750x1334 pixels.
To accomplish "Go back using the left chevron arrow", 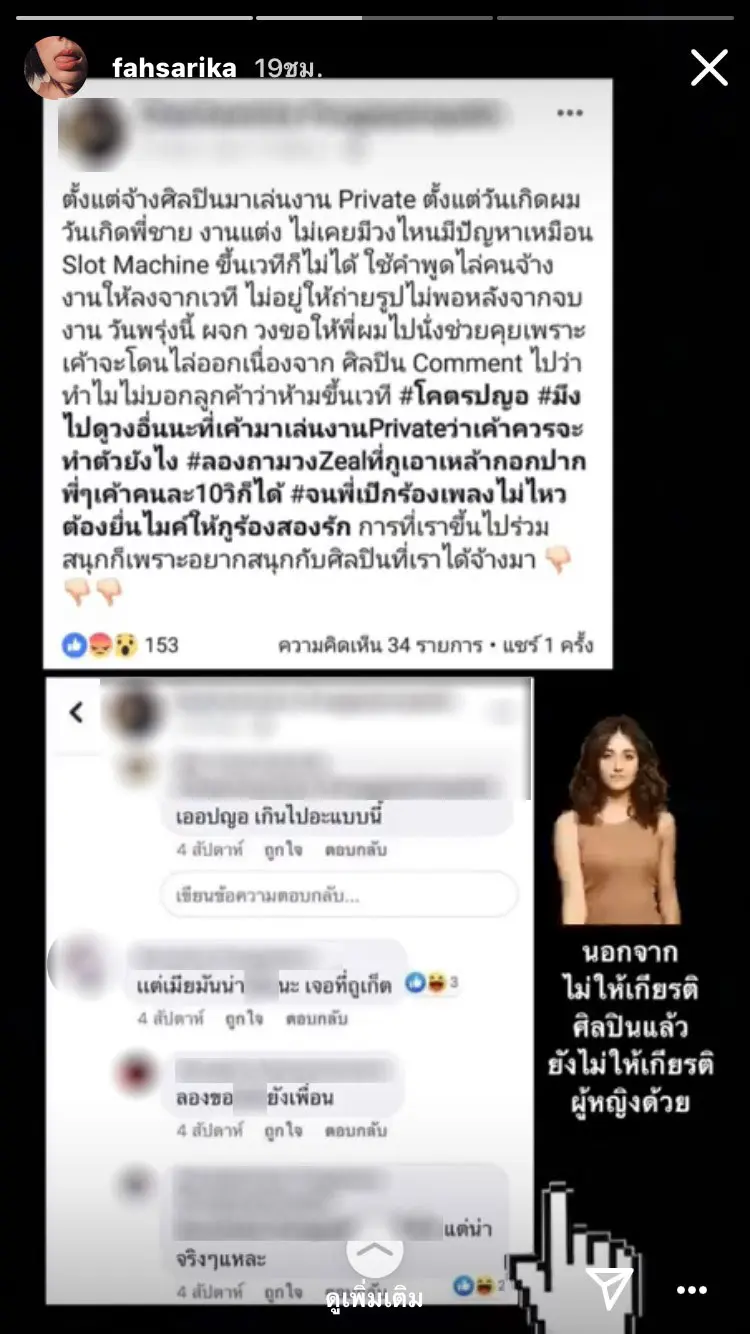I will [76, 712].
